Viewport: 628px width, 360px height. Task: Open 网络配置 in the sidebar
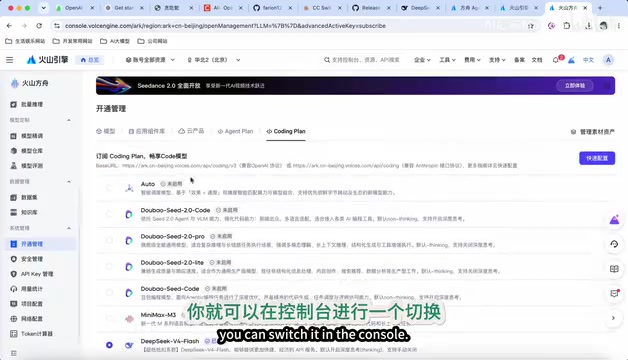[32, 319]
